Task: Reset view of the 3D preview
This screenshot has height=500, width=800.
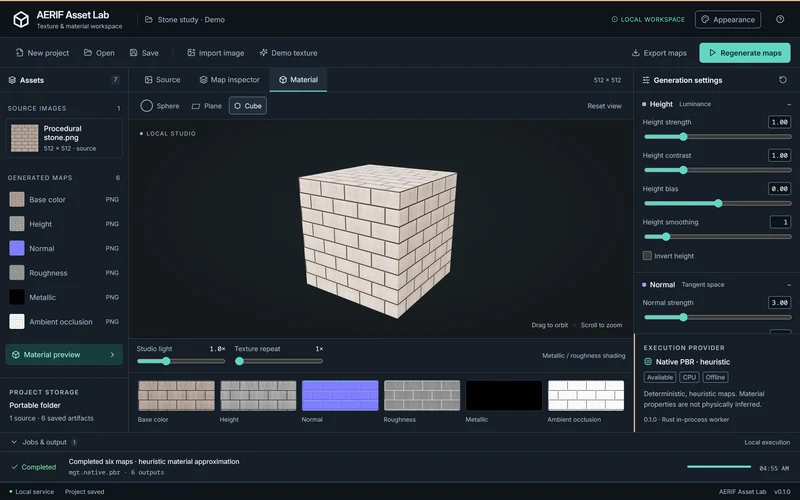Action: pos(604,106)
